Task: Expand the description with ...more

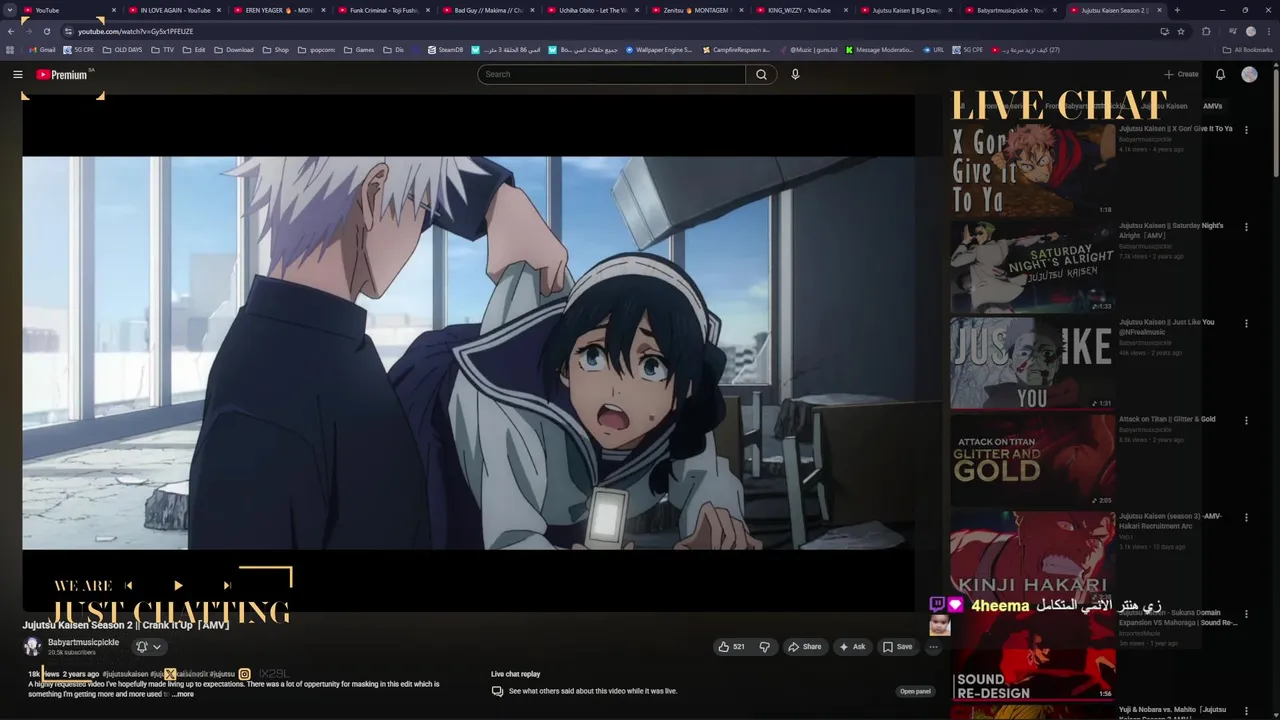Action: [183, 694]
